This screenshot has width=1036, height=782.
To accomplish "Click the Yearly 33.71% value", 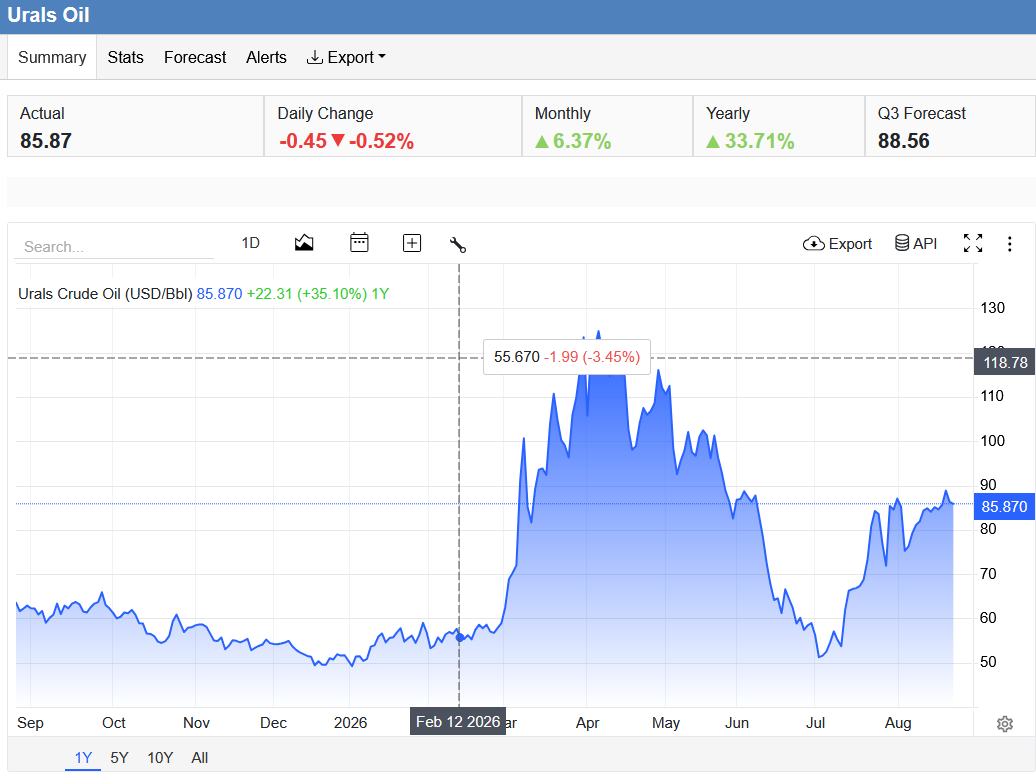I will pyautogui.click(x=759, y=141).
